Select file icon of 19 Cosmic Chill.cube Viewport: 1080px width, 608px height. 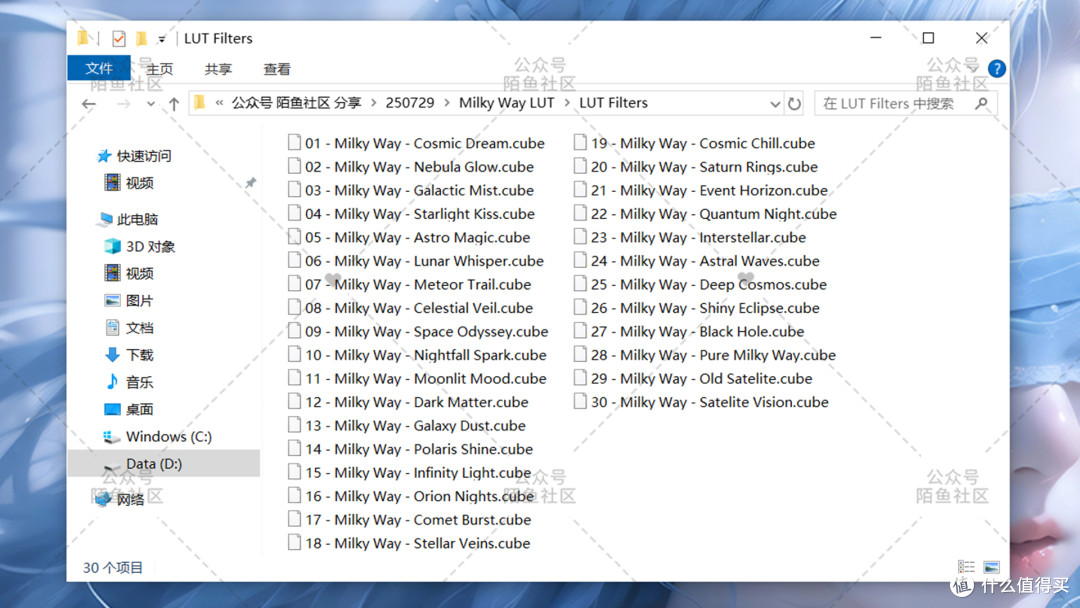tap(580, 143)
